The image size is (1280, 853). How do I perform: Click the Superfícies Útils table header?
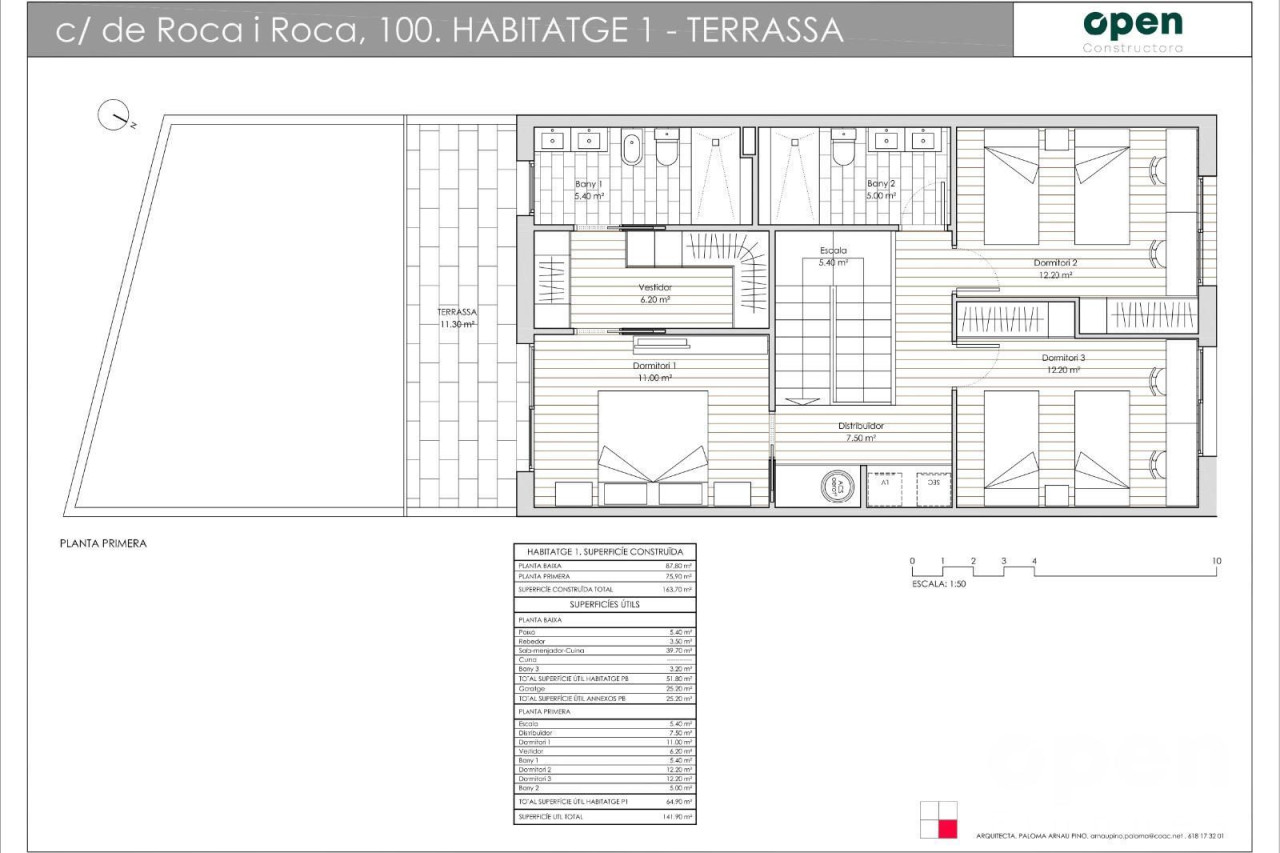[604, 604]
